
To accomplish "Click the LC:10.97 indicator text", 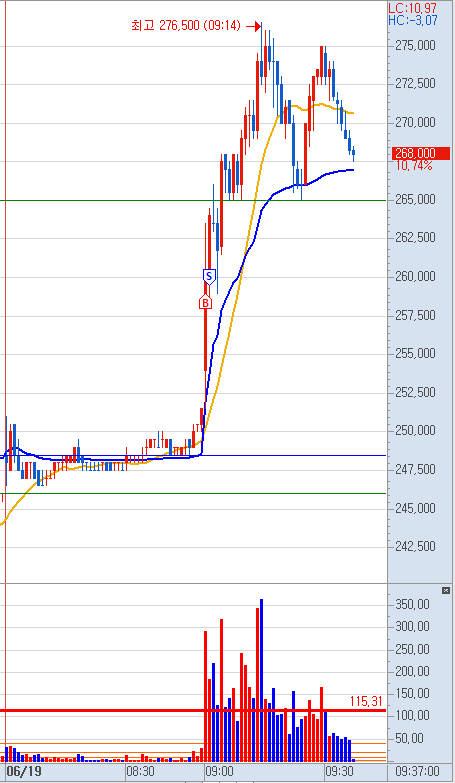I will click(413, 7).
